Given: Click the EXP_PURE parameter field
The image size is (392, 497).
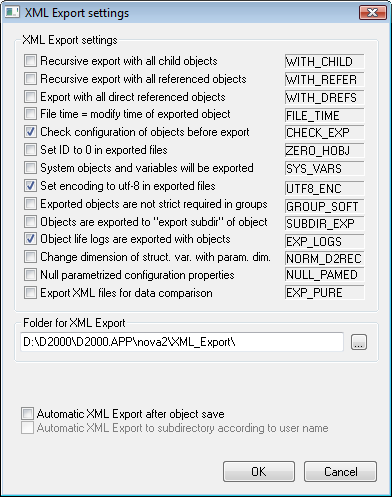Looking at the screenshot, I should [324, 293].
